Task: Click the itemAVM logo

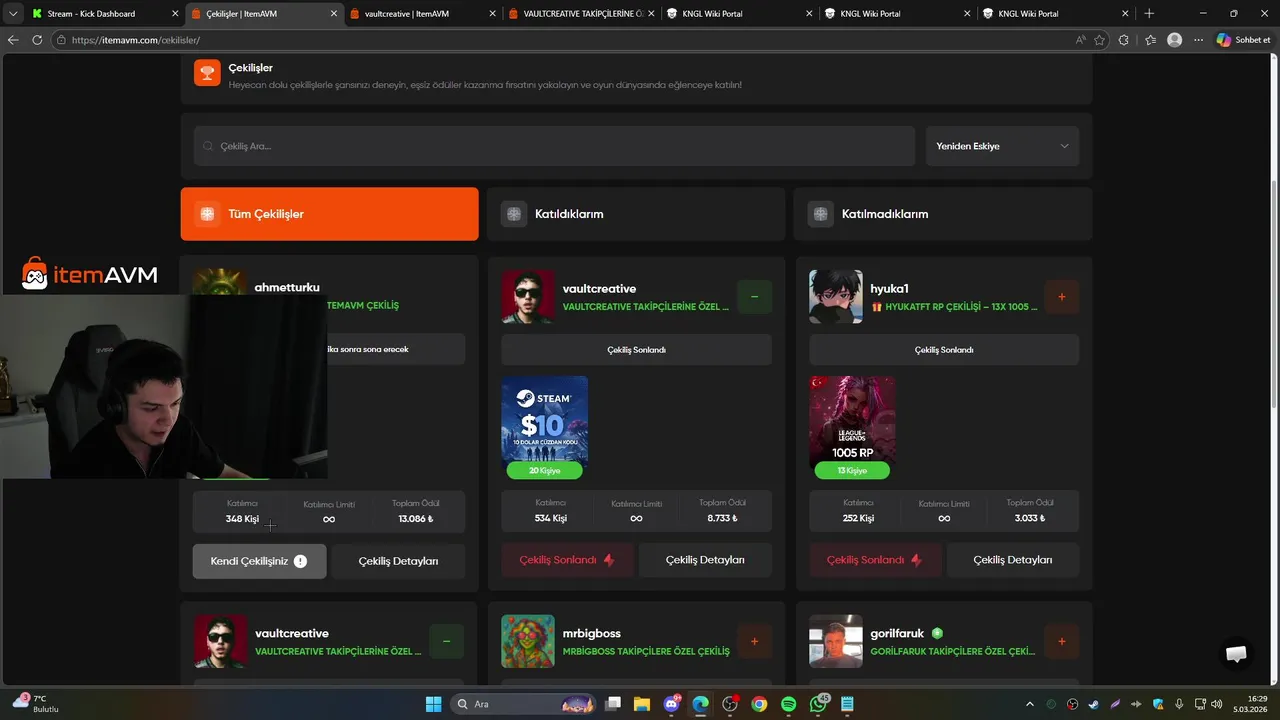Action: point(90,274)
